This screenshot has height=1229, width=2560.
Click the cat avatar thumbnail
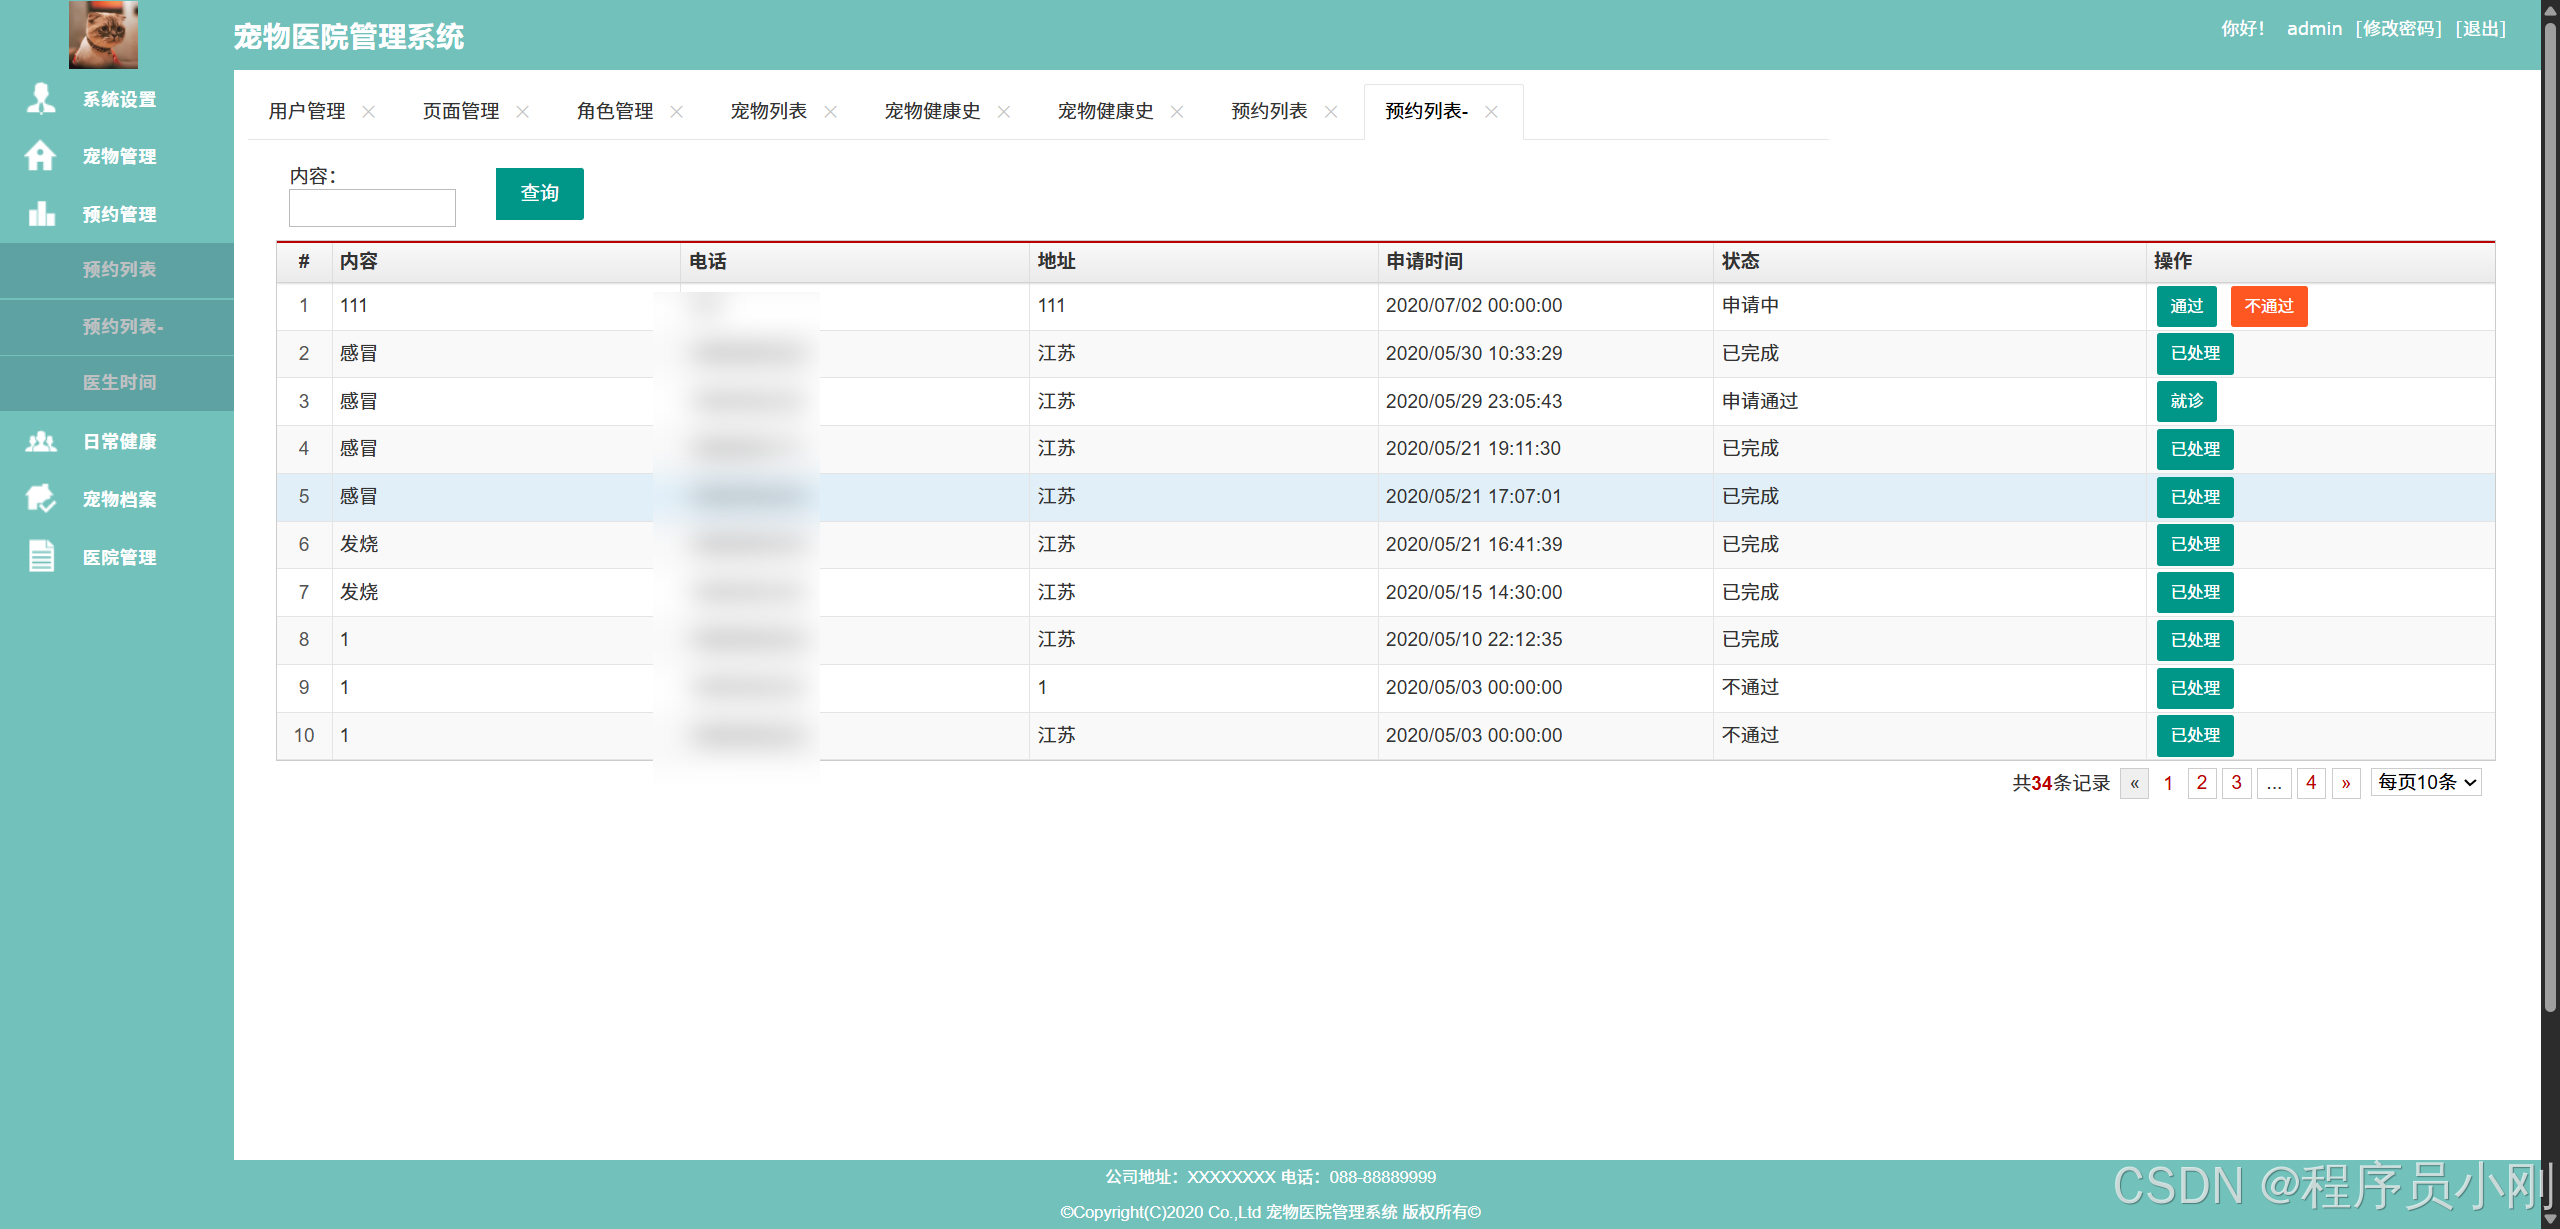(103, 34)
